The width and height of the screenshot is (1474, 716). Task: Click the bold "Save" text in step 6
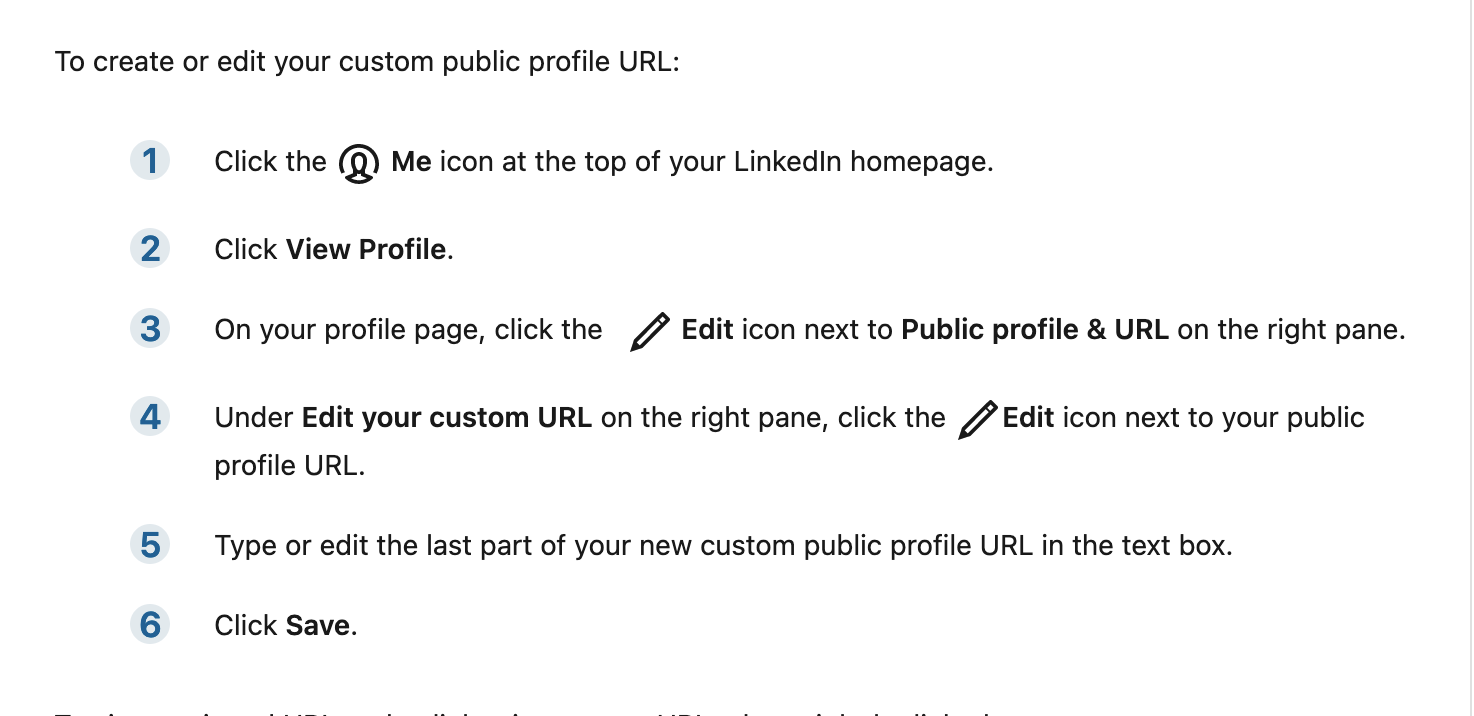[x=319, y=626]
